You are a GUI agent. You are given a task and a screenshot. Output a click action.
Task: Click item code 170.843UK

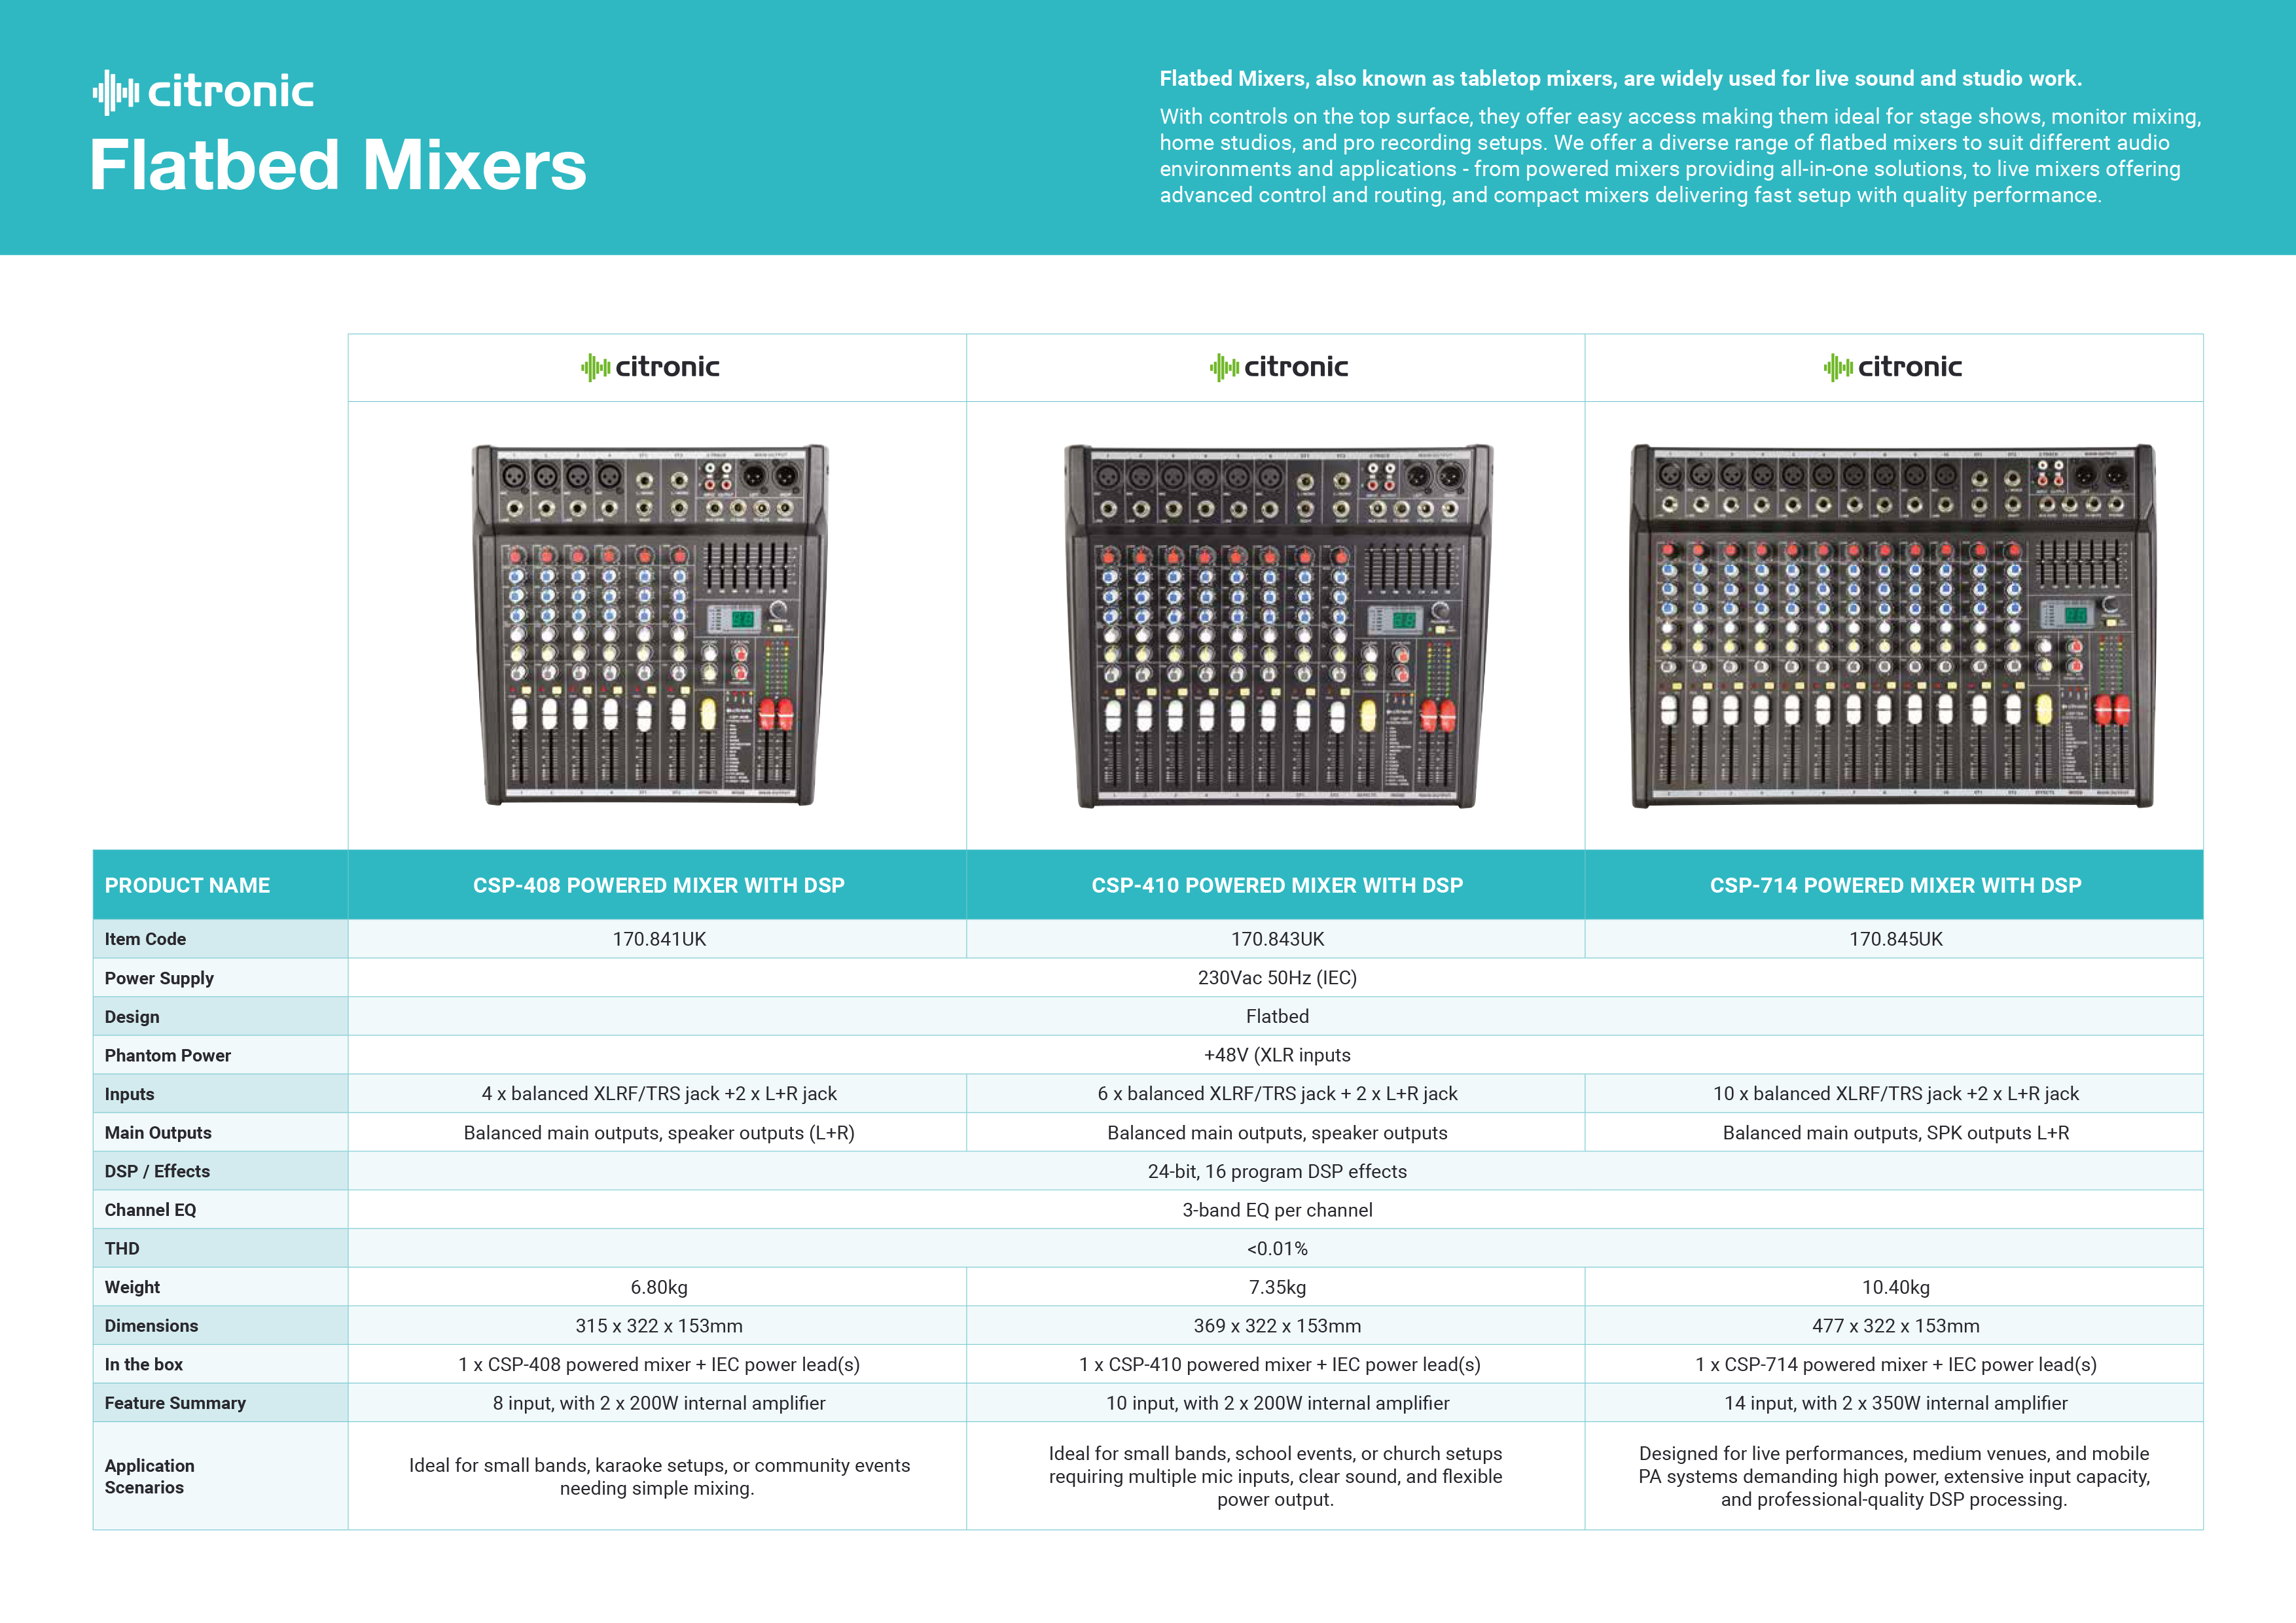(1277, 939)
